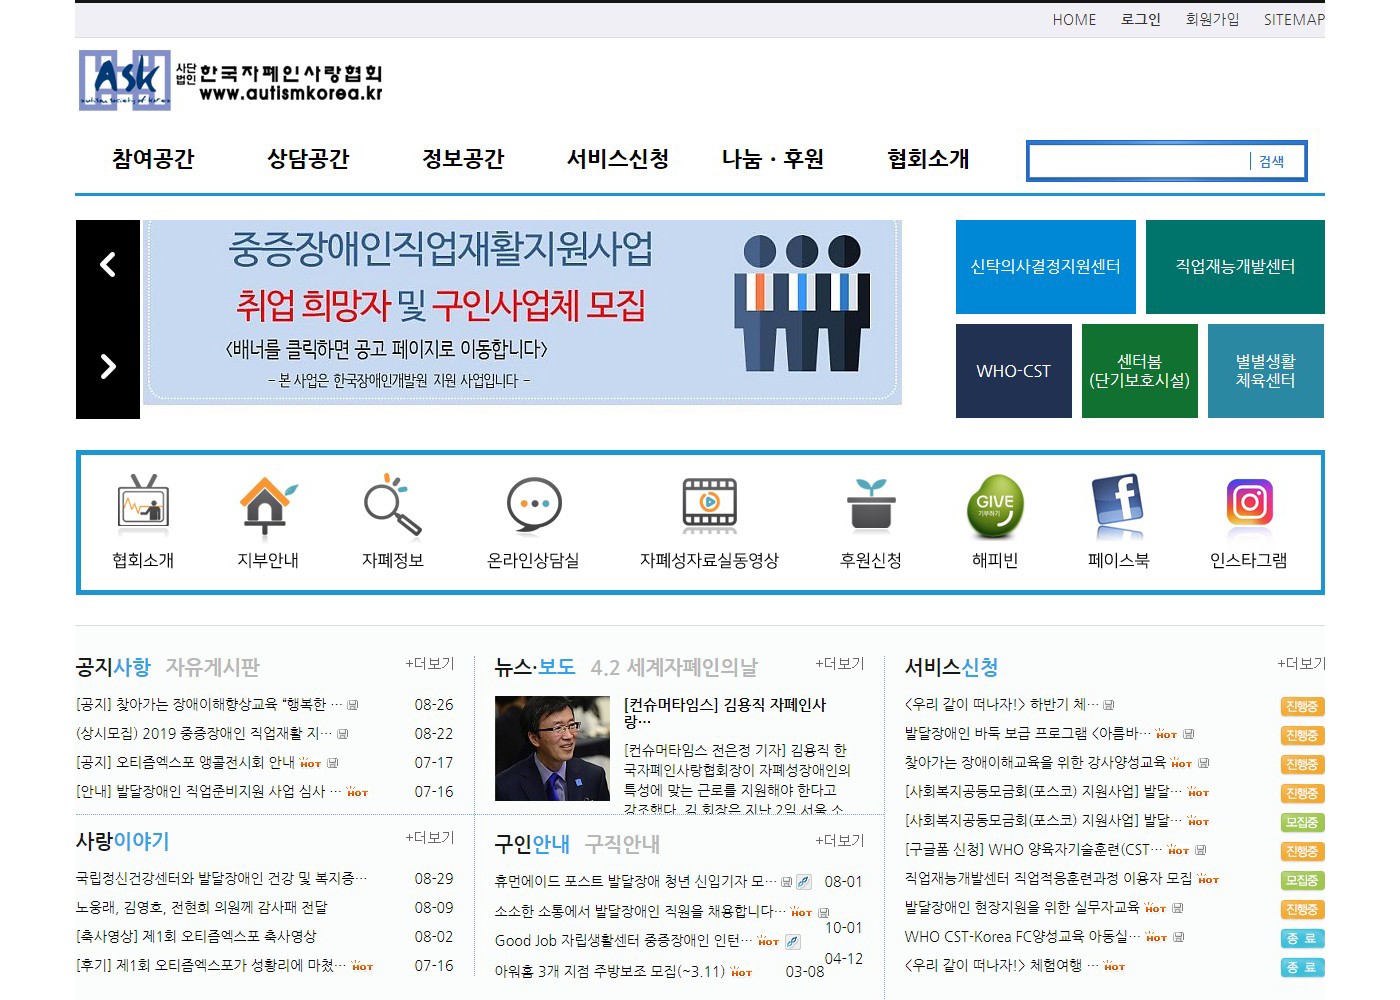
Task: Click the 지부안내 house icon
Action: point(267,505)
